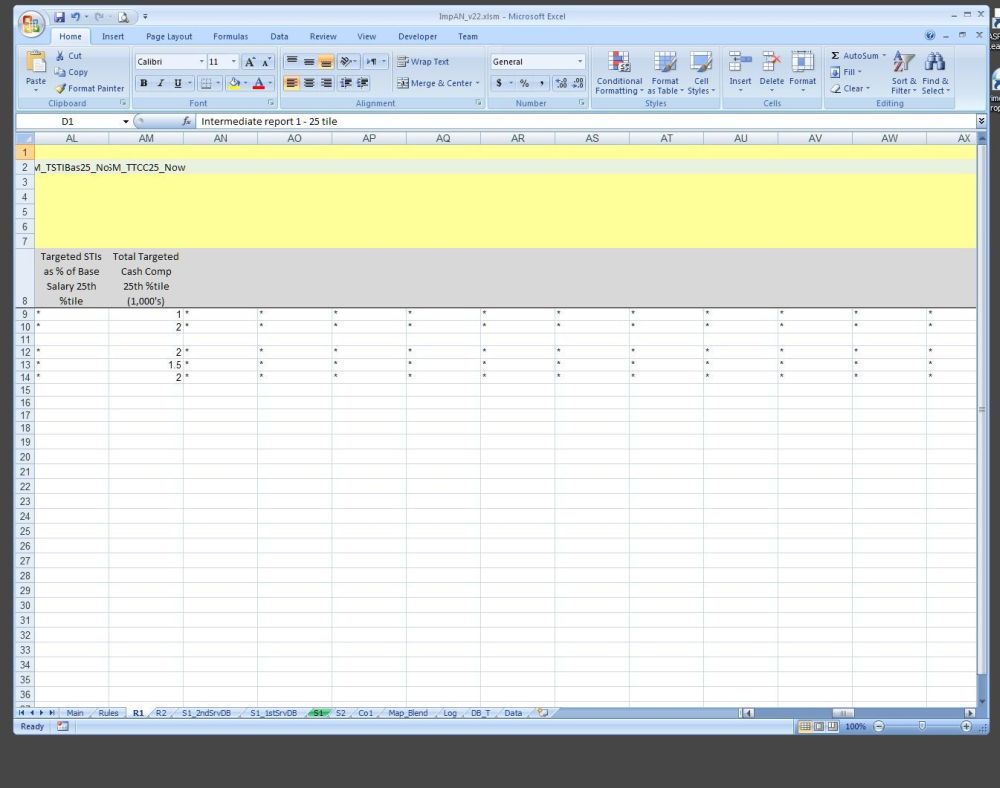The width and height of the screenshot is (1000, 788).
Task: Expand the Name Box dropdown arrow
Action: [126, 121]
